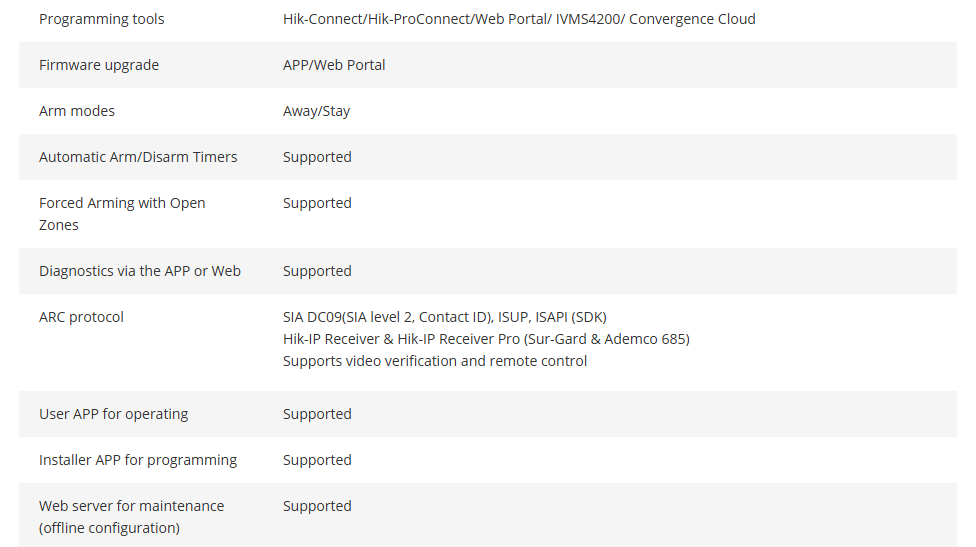Click Supported next to Automatic Arm/Disarm Timers
This screenshot has width=976, height=547.
click(x=317, y=157)
